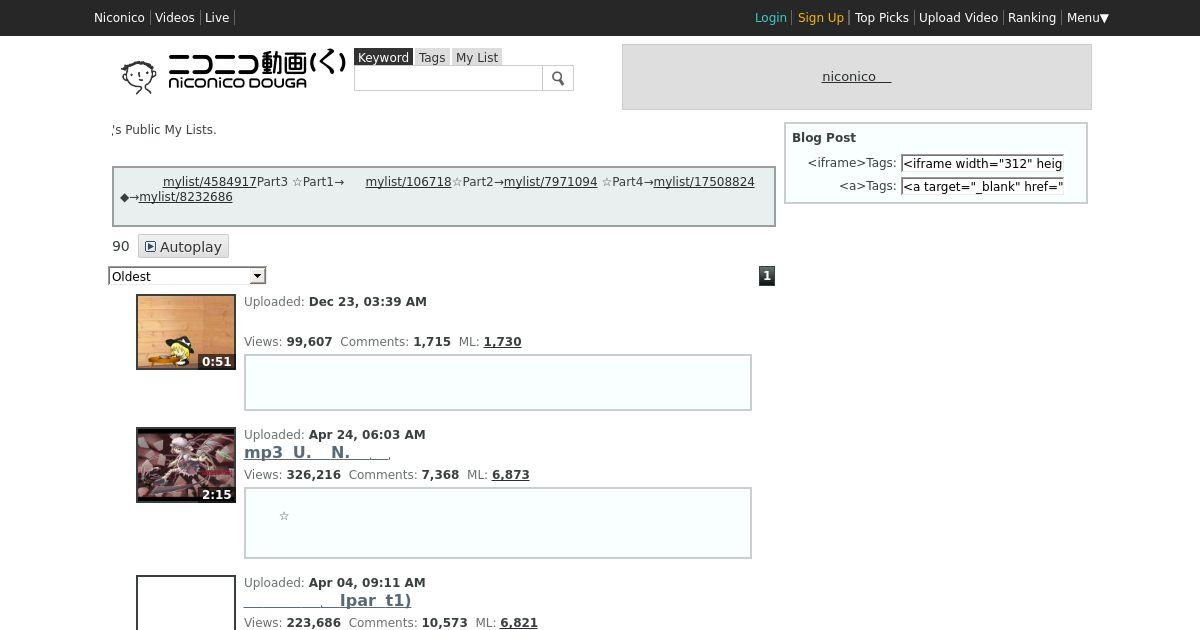Click the "'s Public My Lists." heading
The image size is (1200, 630).
164,130
